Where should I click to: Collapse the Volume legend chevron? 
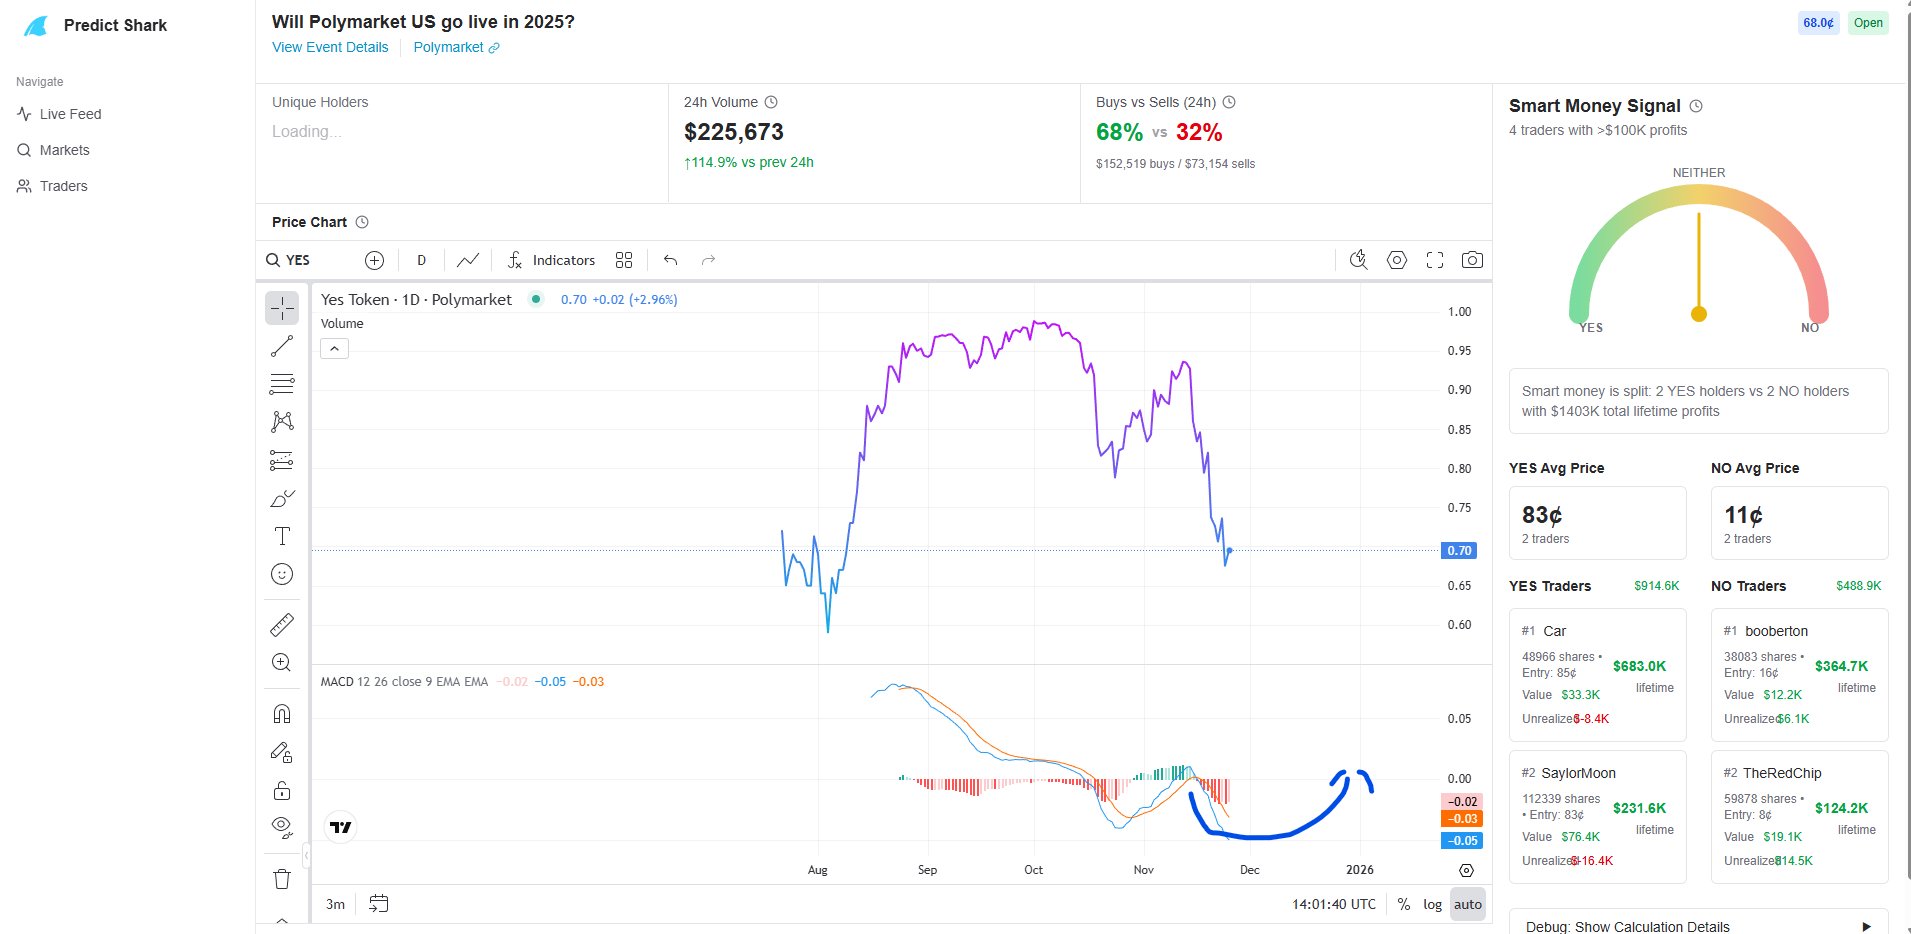(x=334, y=349)
